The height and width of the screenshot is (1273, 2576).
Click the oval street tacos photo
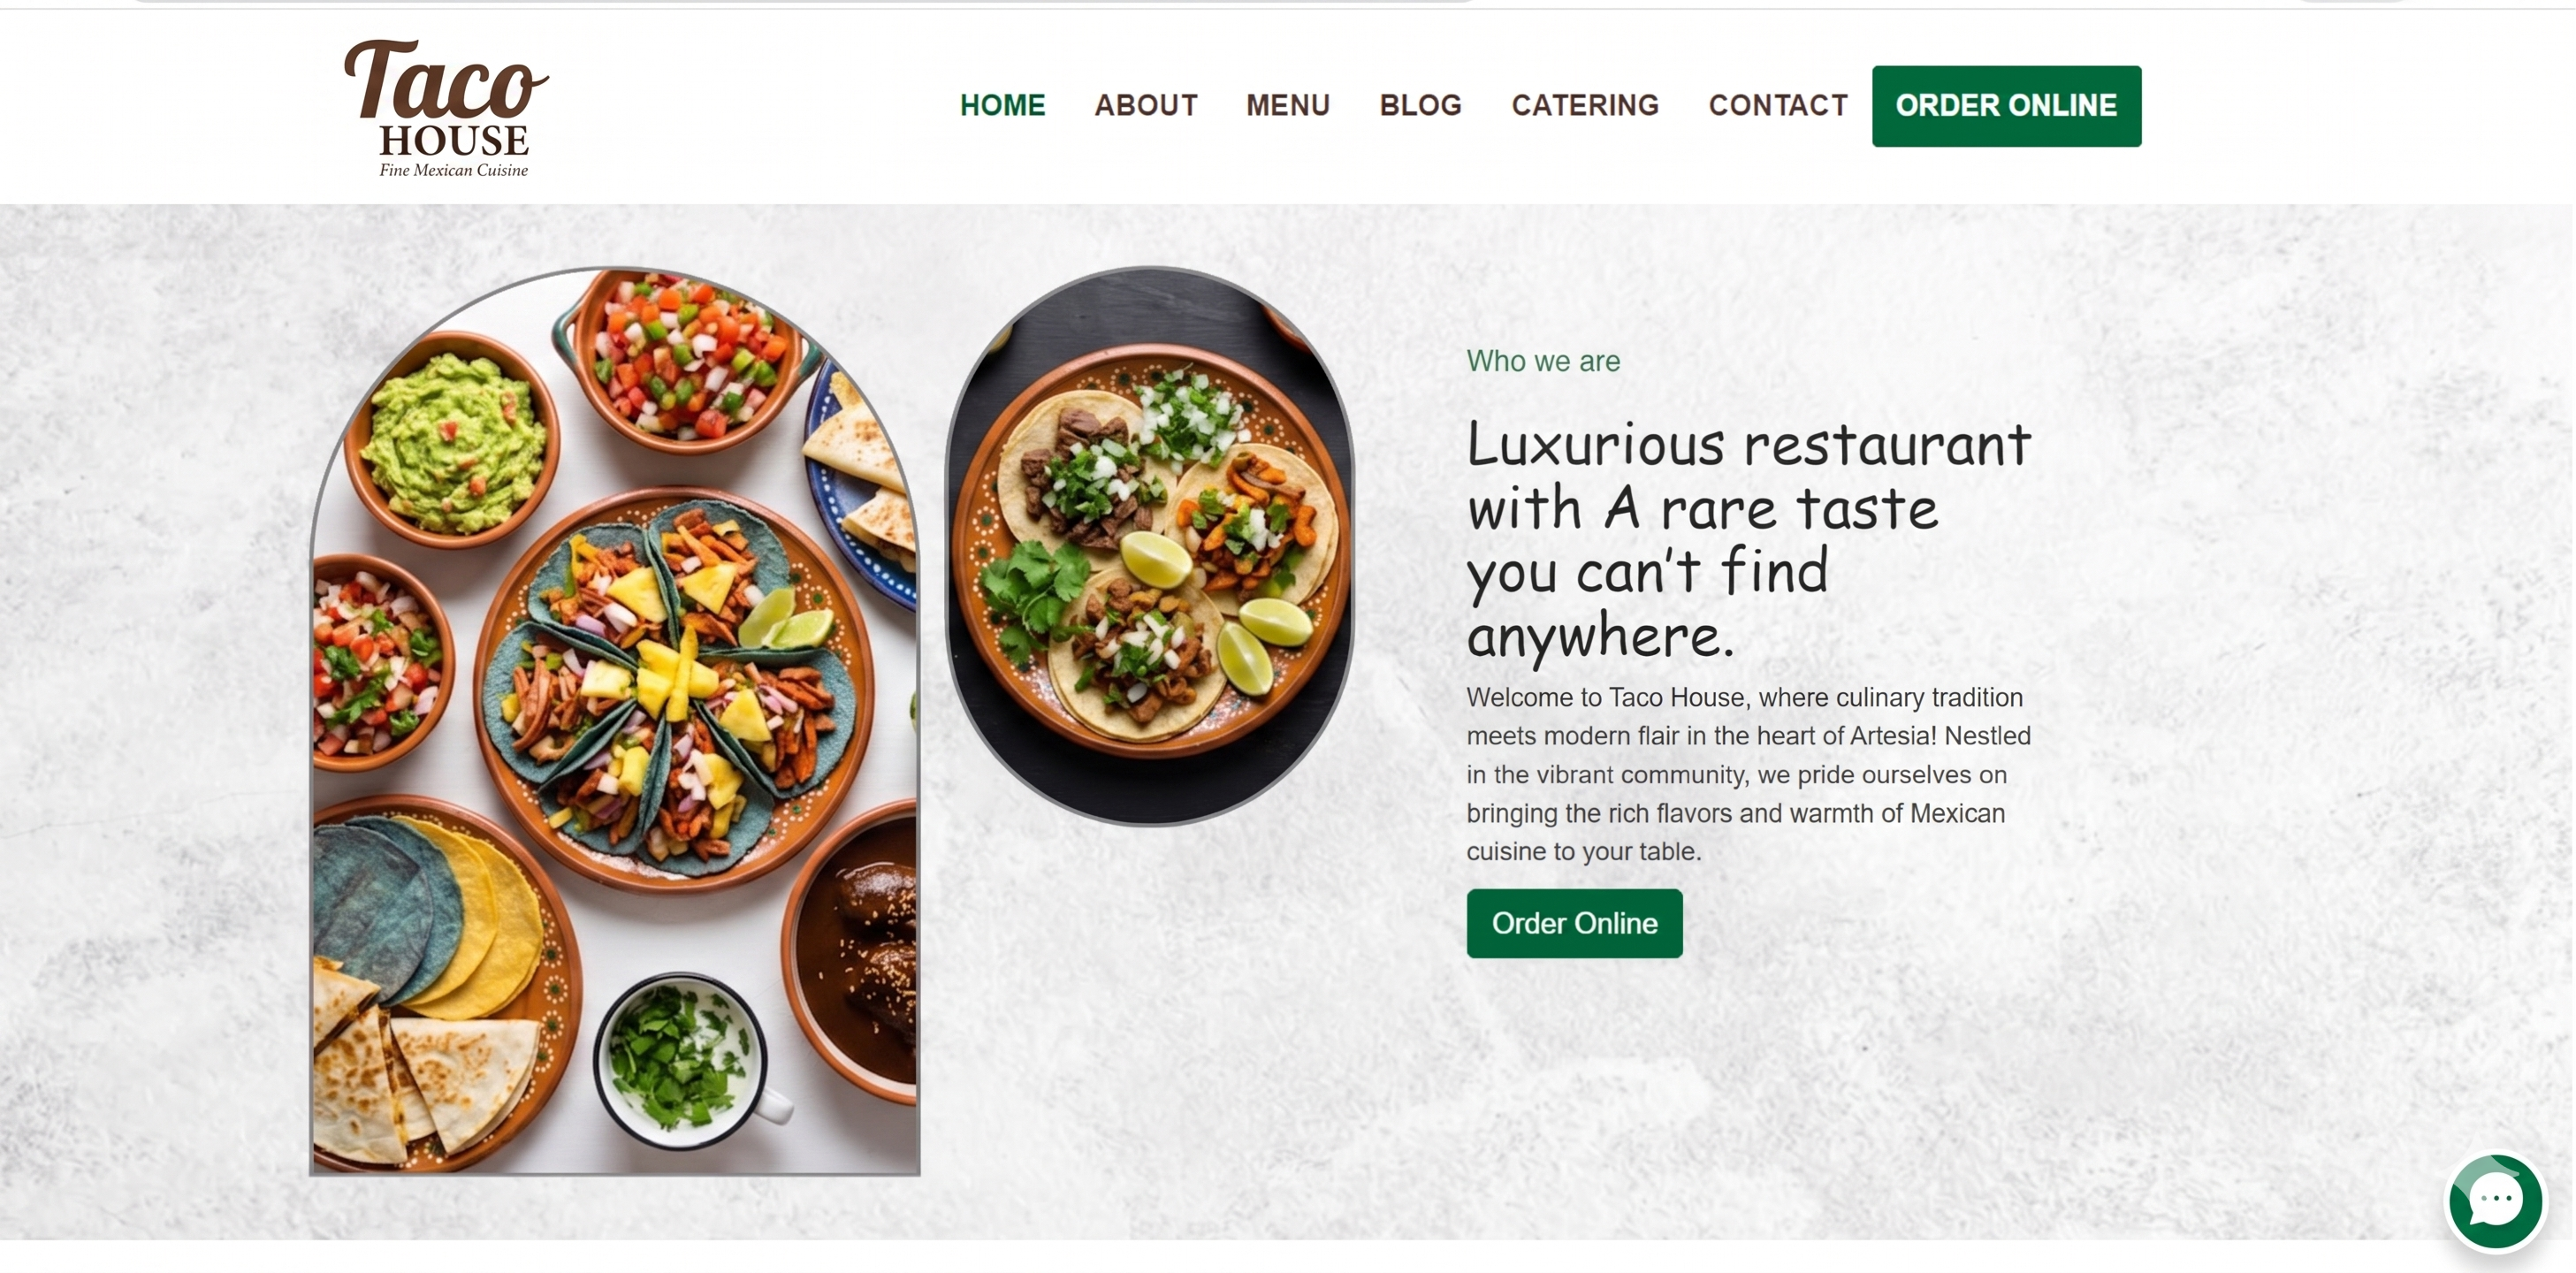(1150, 546)
